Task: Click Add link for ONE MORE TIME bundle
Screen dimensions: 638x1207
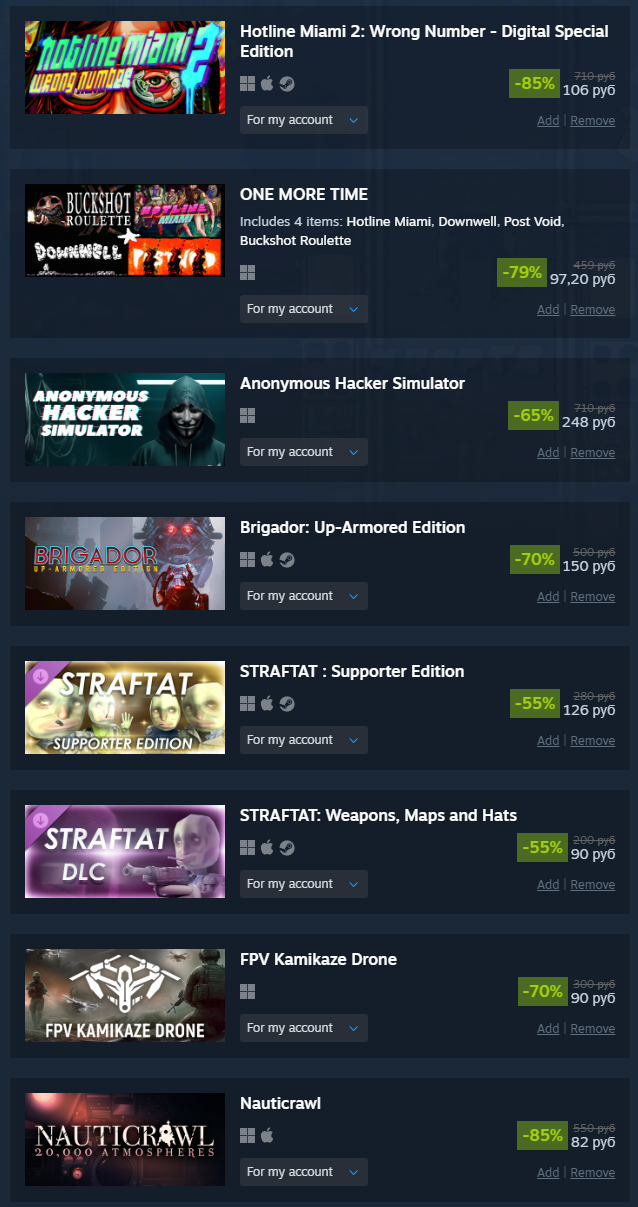Action: click(x=548, y=310)
